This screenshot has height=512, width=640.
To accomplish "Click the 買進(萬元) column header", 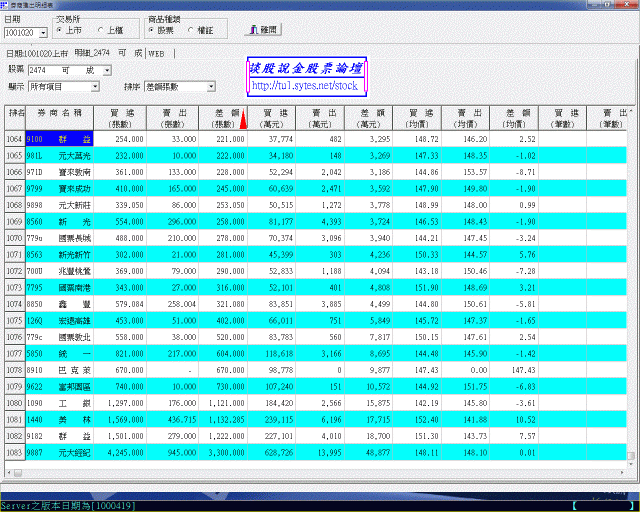I will click(x=272, y=118).
